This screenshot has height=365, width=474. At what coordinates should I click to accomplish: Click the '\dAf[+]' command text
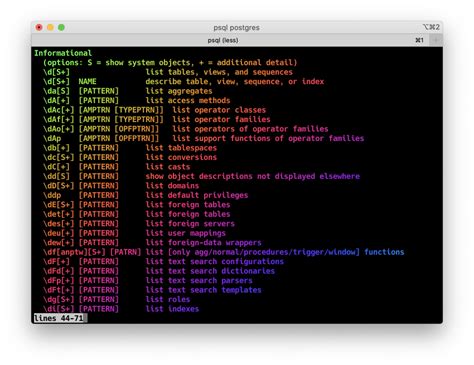[59, 119]
